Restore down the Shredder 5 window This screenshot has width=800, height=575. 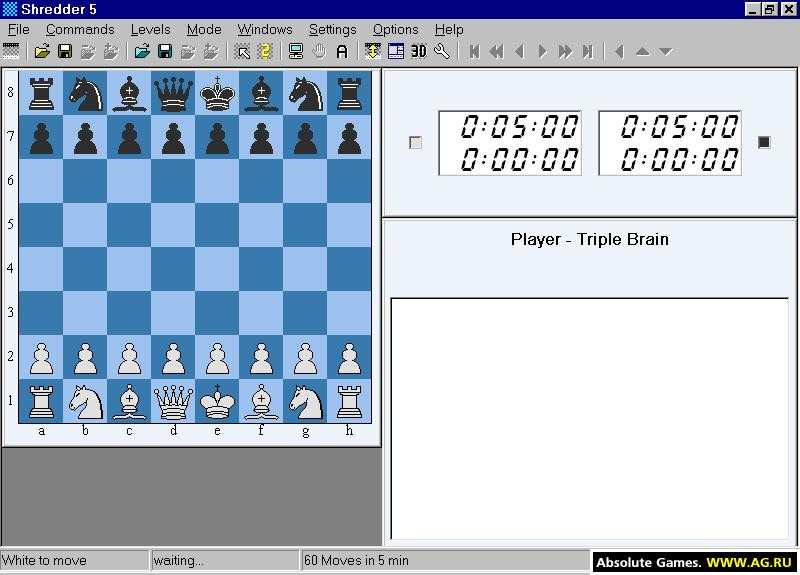coord(769,9)
